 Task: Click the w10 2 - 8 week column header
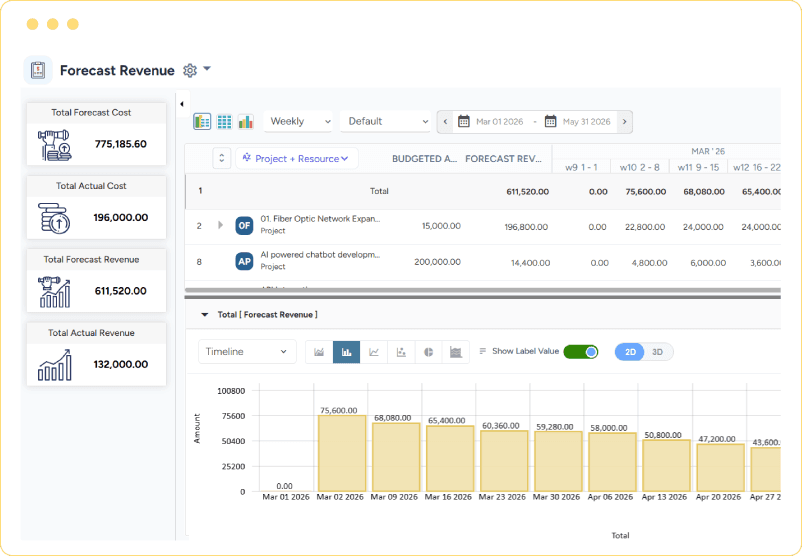(x=639, y=167)
